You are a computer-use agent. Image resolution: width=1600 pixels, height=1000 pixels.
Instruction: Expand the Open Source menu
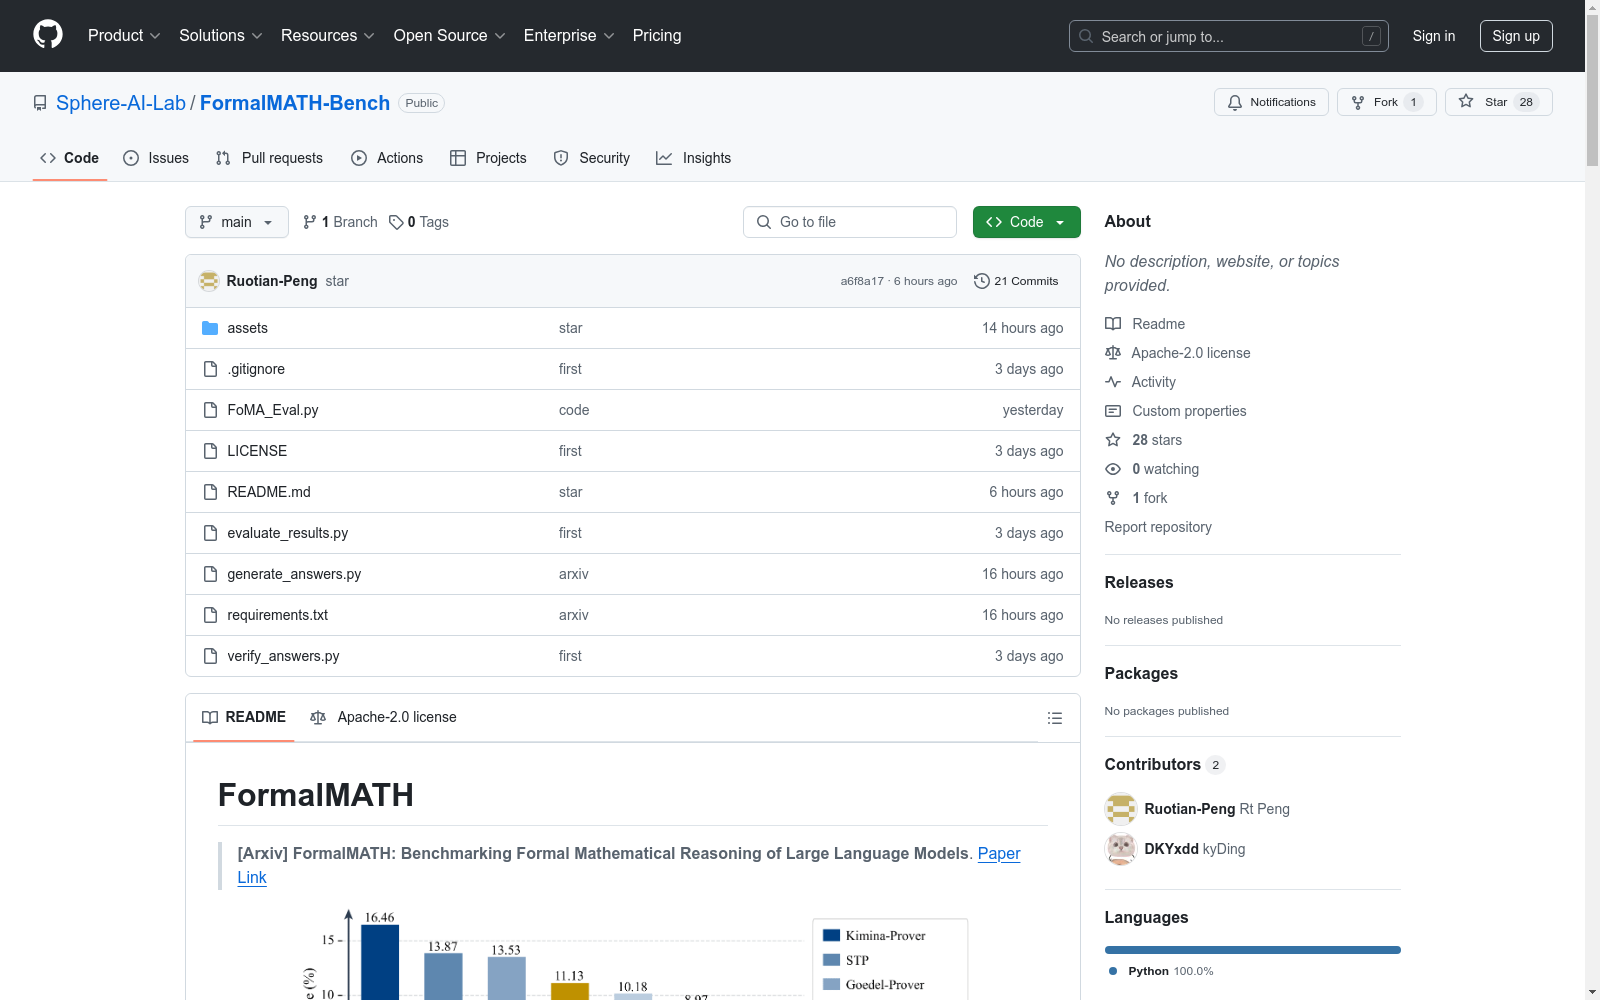(450, 36)
